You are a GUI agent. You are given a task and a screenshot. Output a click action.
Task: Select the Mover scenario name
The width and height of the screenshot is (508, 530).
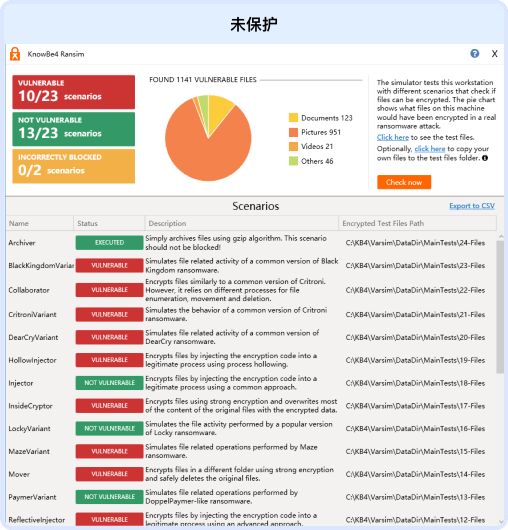click(19, 474)
